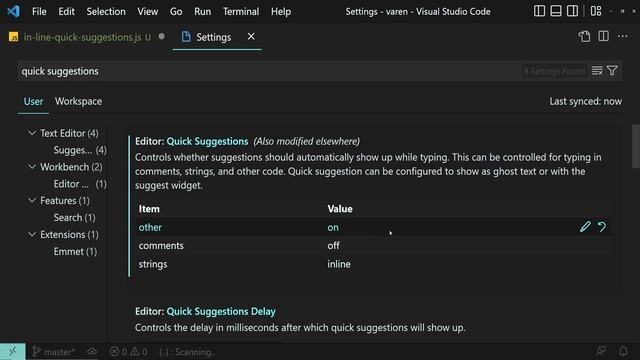Image resolution: width=640 pixels, height=360 pixels.
Task: Toggle secondary side bar layout icon
Action: 572,11
